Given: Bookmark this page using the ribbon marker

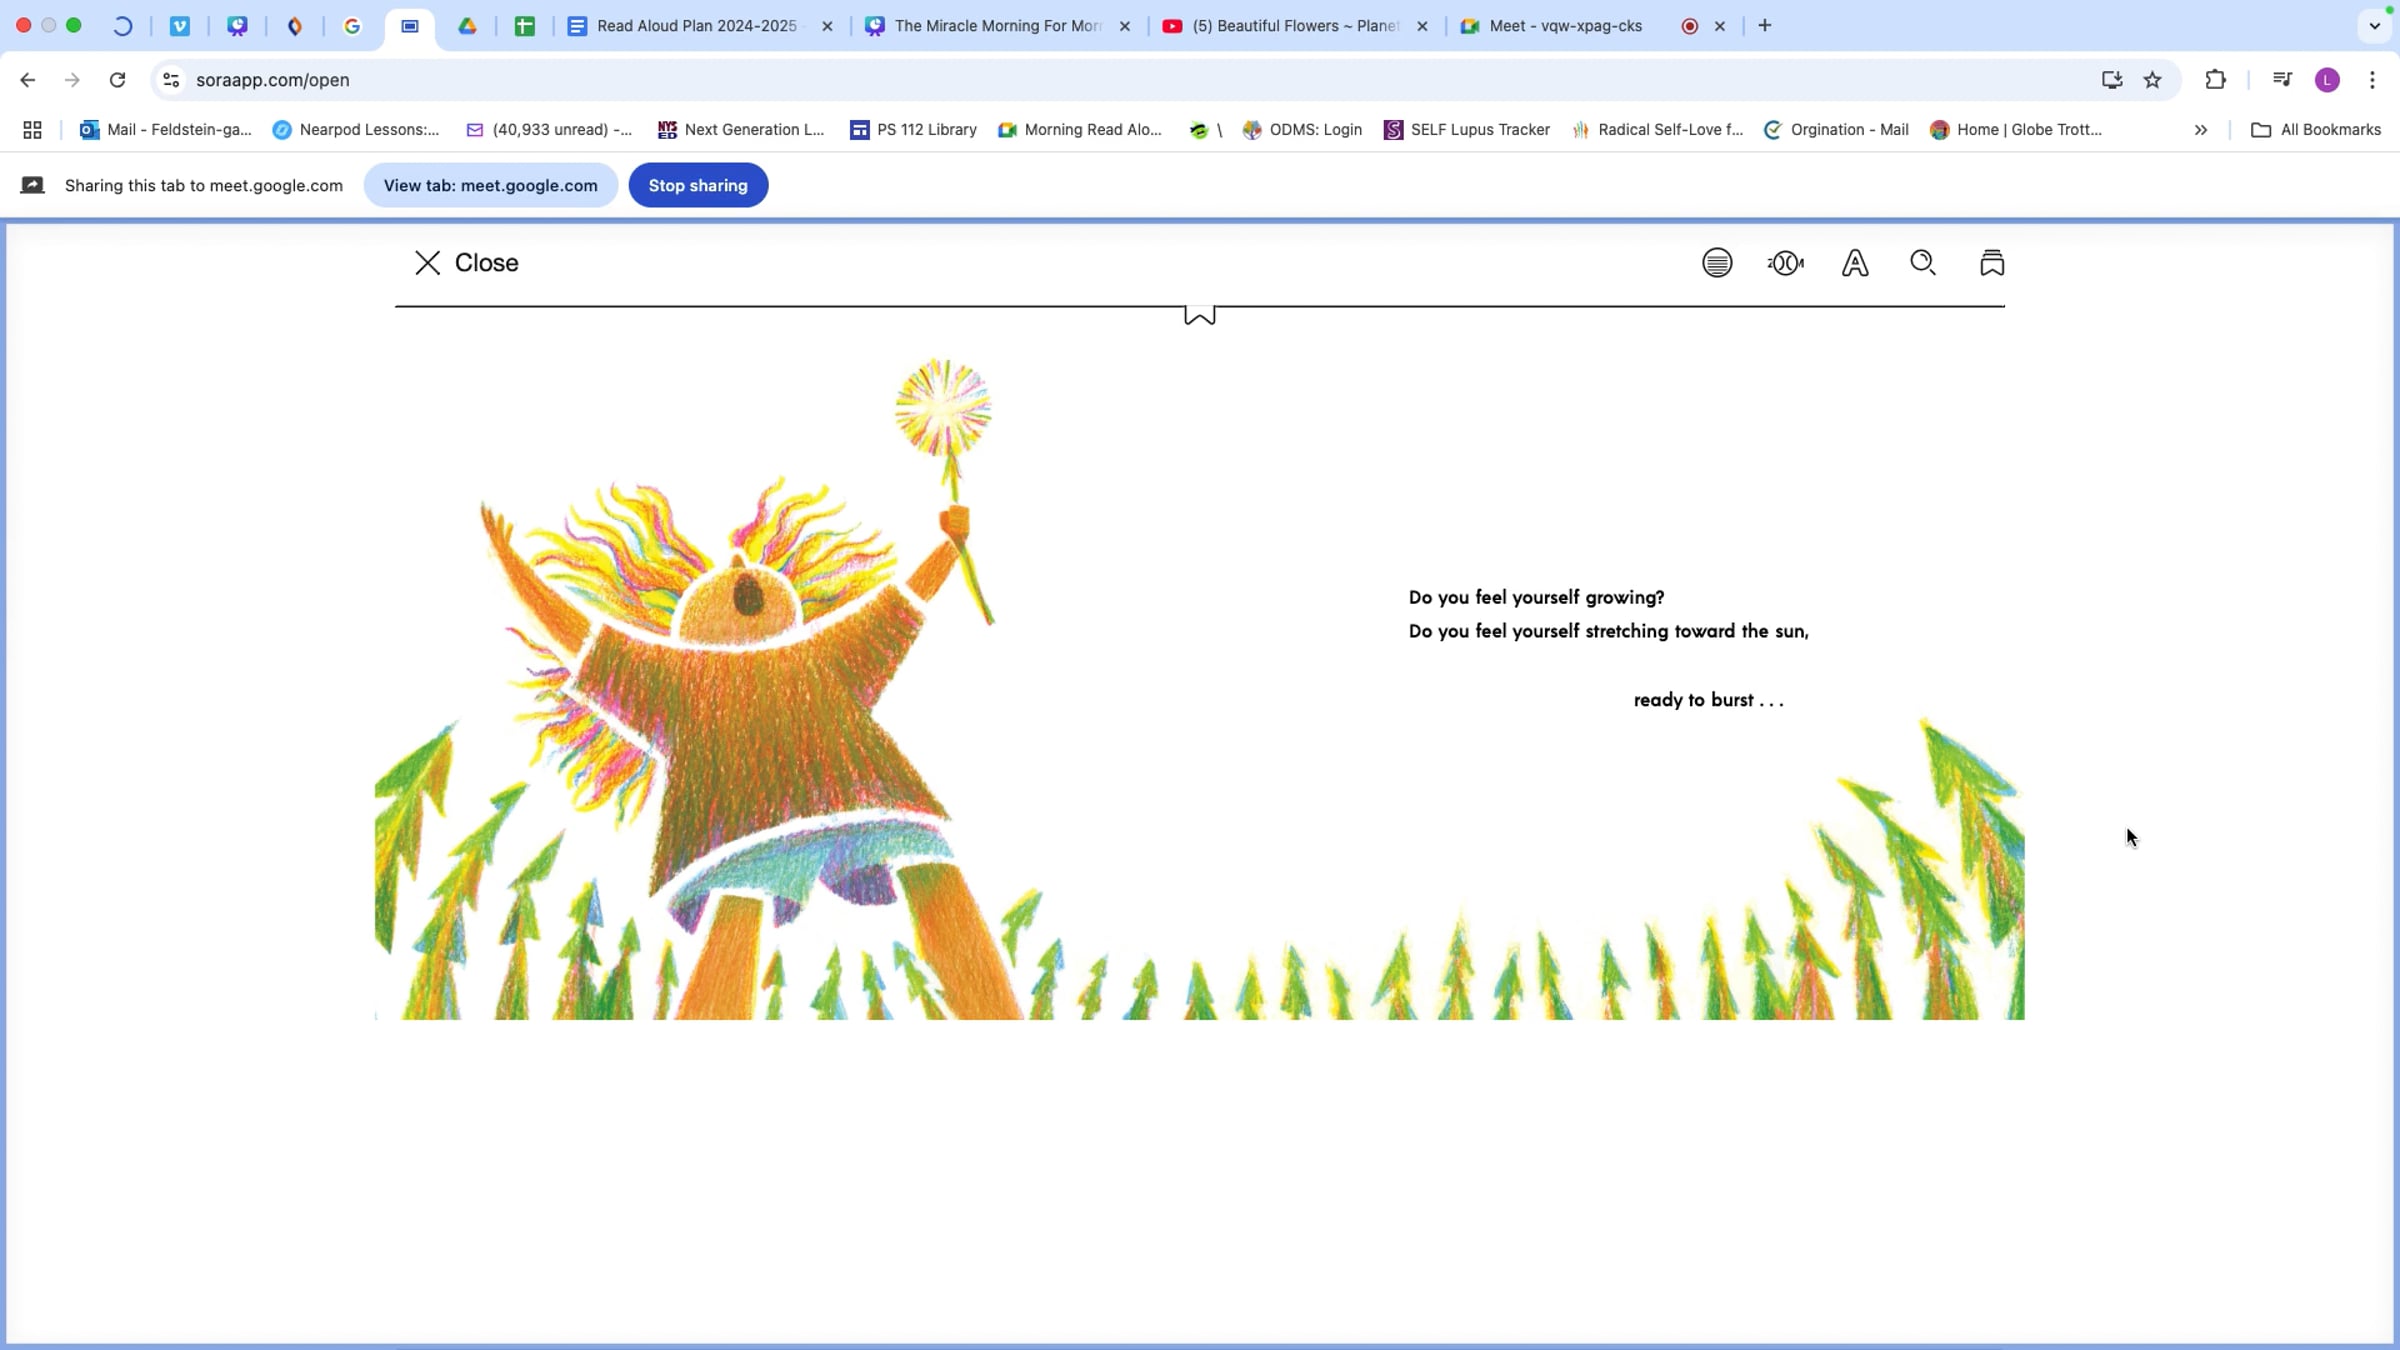Looking at the screenshot, I should (1200, 316).
